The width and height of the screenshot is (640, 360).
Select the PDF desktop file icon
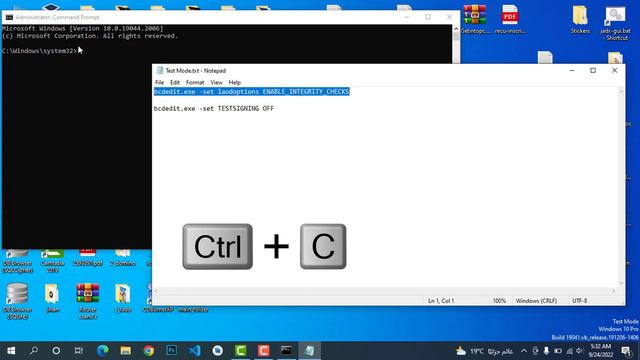tap(510, 19)
